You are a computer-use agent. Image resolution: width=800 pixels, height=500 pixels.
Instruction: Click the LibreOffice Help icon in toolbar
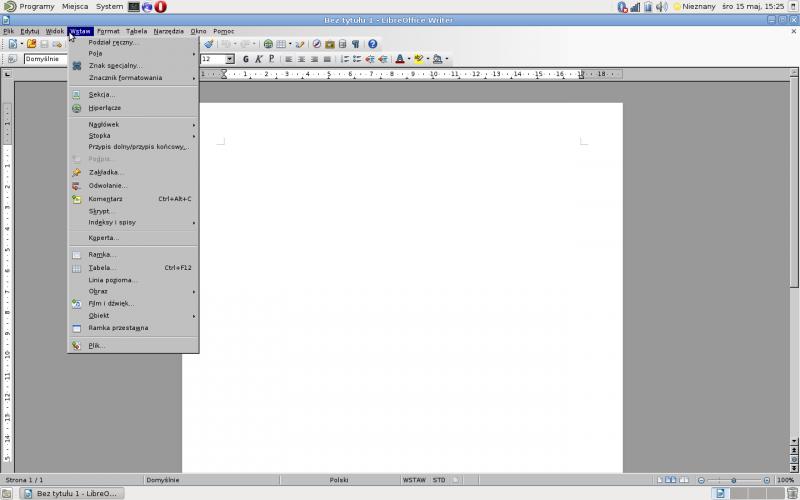pos(373,44)
